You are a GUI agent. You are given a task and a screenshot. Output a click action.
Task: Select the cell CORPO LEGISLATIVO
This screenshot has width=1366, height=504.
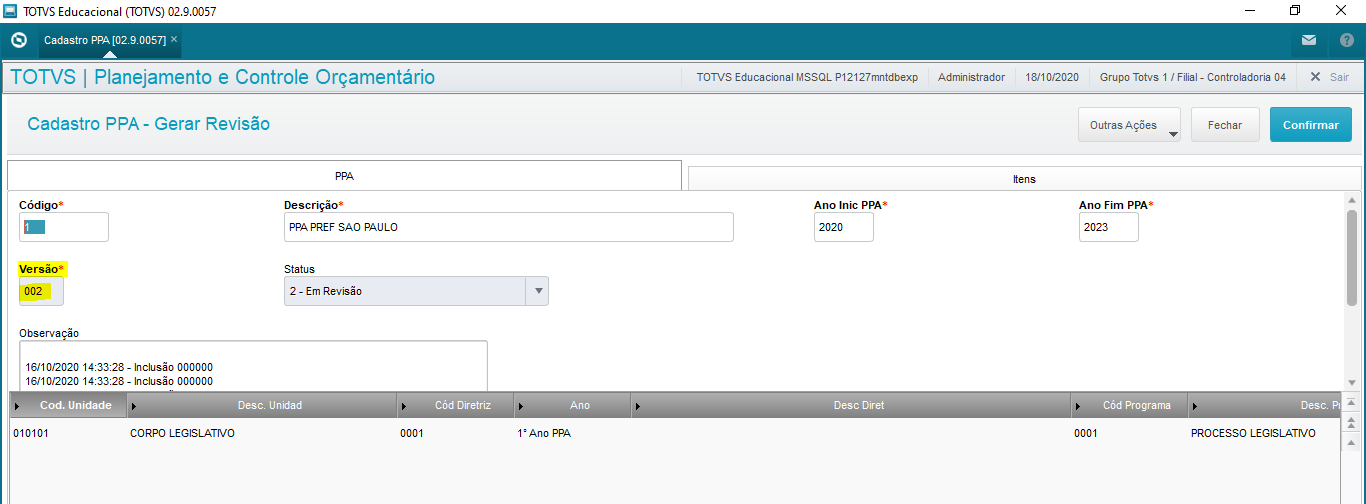(x=182, y=433)
